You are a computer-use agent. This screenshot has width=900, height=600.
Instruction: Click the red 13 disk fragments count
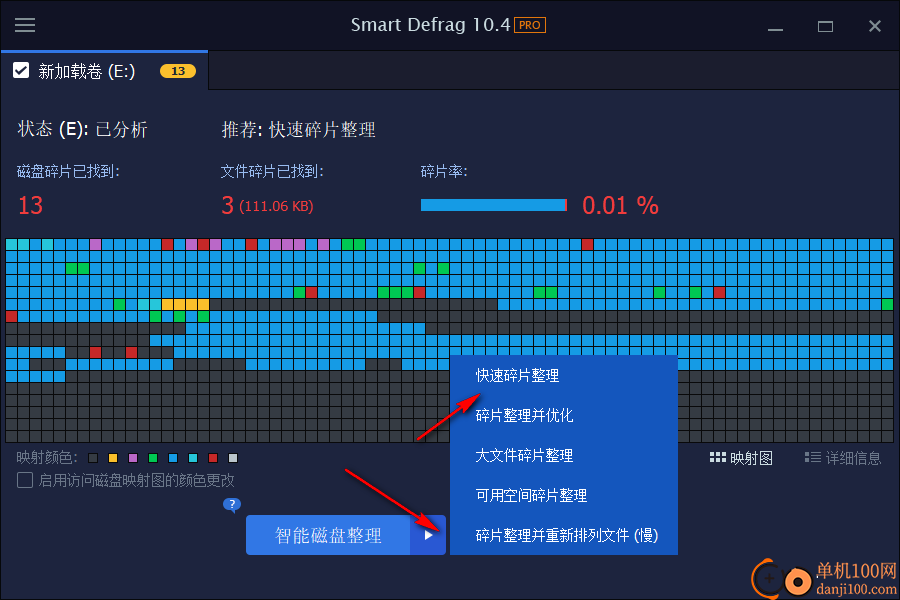click(x=30, y=206)
